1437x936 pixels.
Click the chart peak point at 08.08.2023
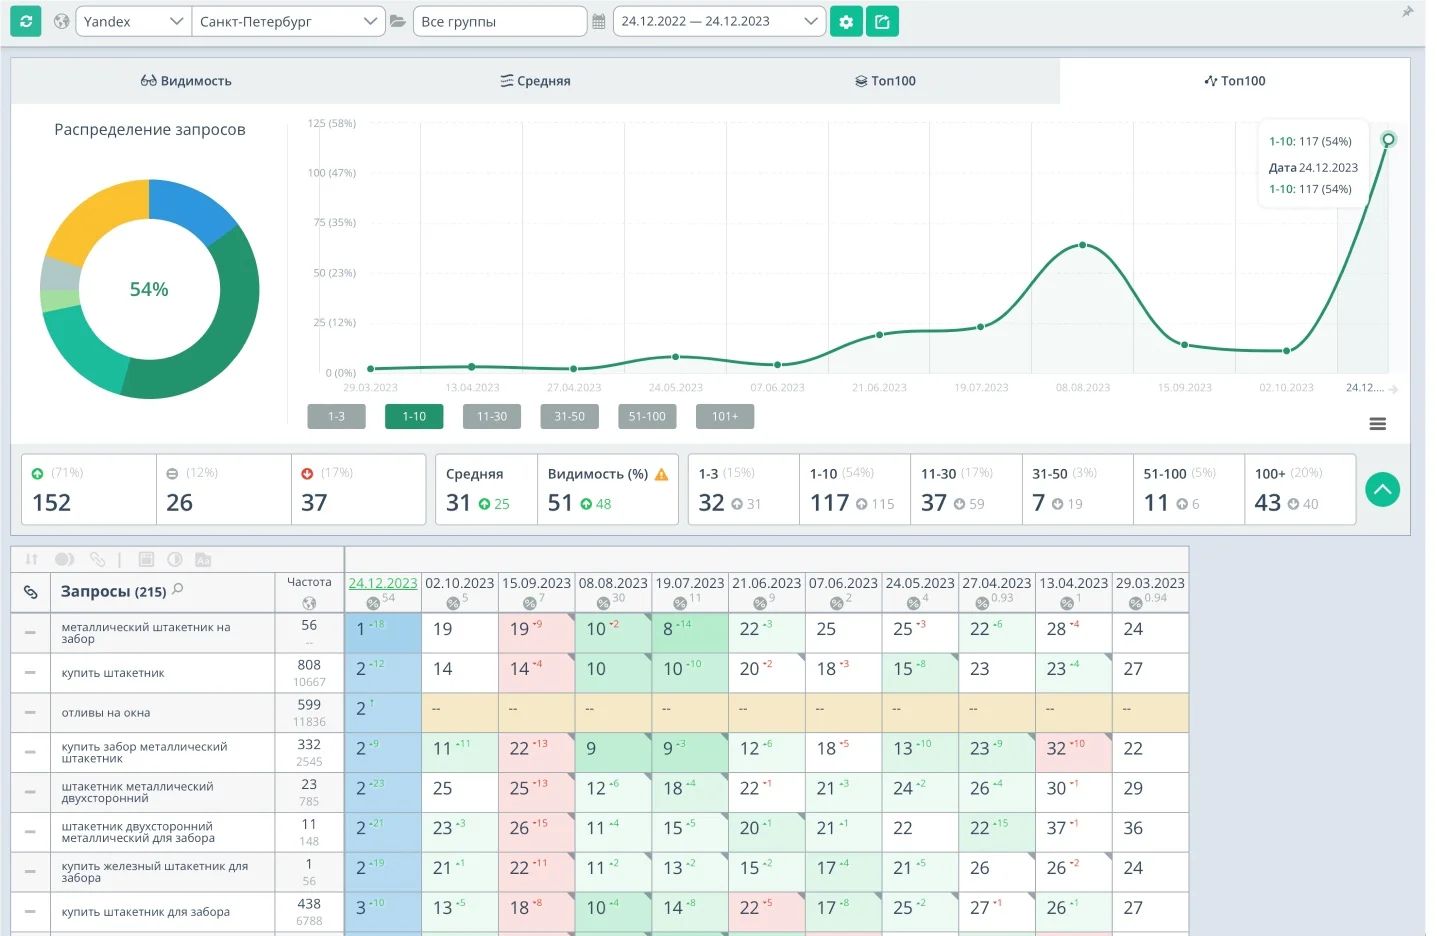pos(1083,245)
